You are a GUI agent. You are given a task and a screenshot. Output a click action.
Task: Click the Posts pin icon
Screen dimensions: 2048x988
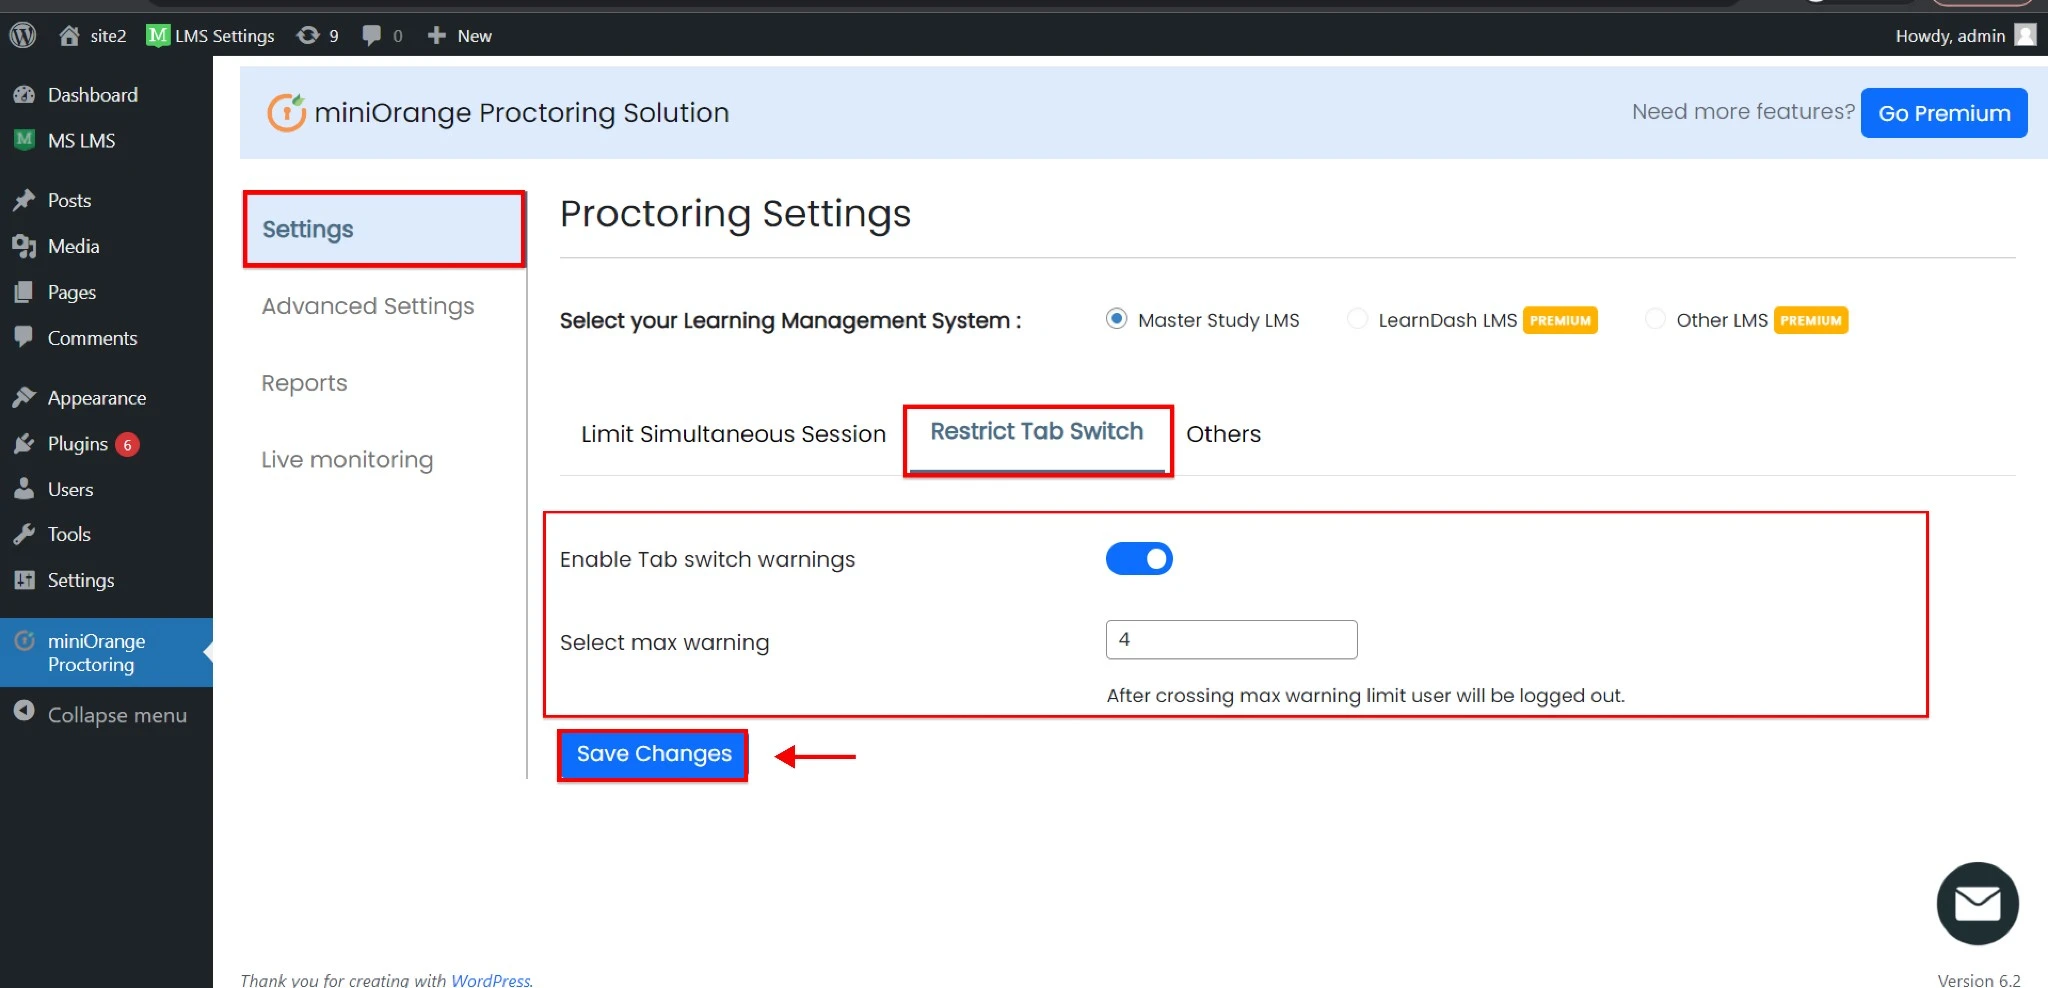click(x=24, y=200)
